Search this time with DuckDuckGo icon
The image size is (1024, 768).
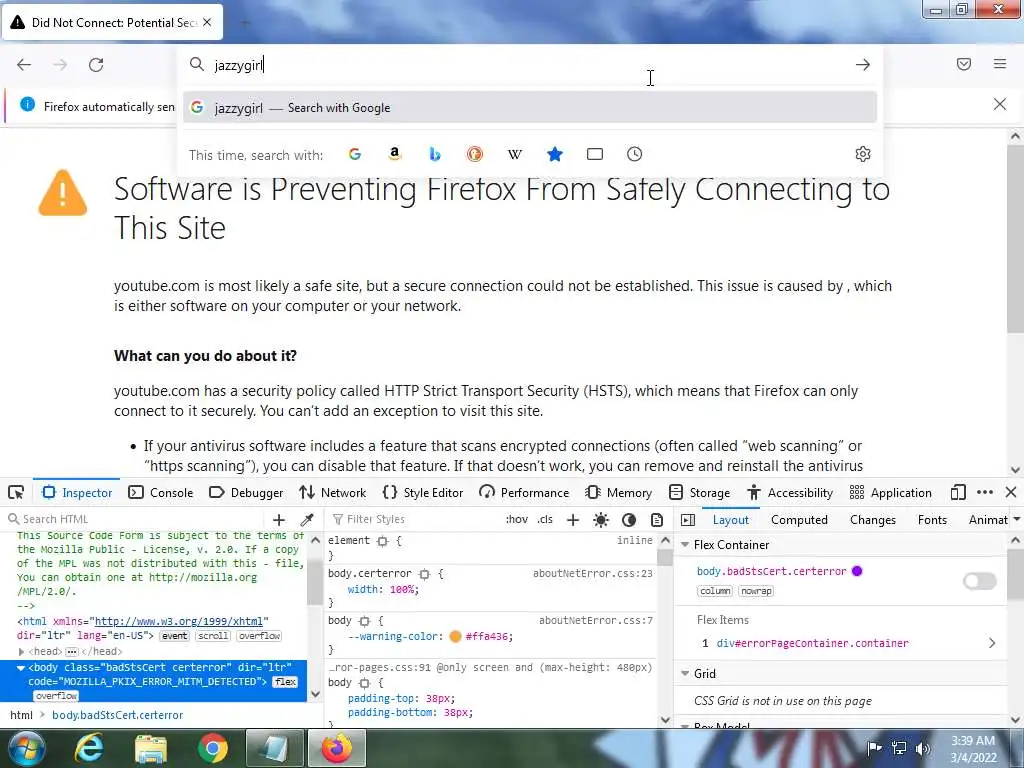click(475, 154)
